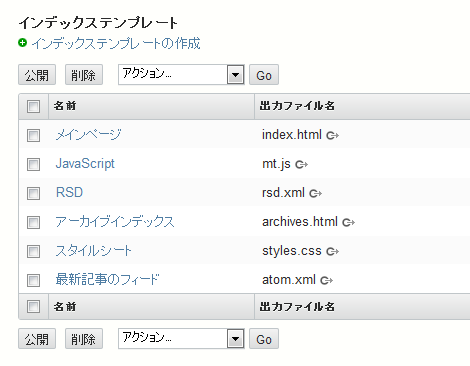This screenshot has width=470, height=366.
Task: Click the top Go button
Action: click(264, 75)
